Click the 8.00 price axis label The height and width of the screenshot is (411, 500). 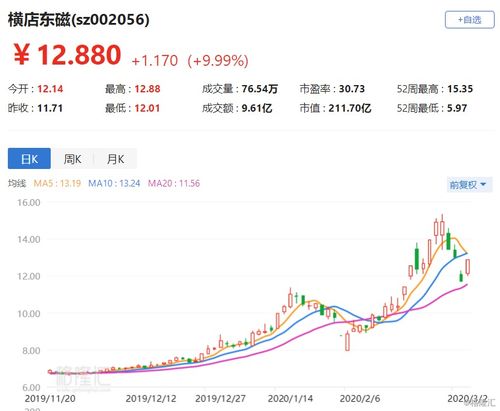tap(31, 351)
